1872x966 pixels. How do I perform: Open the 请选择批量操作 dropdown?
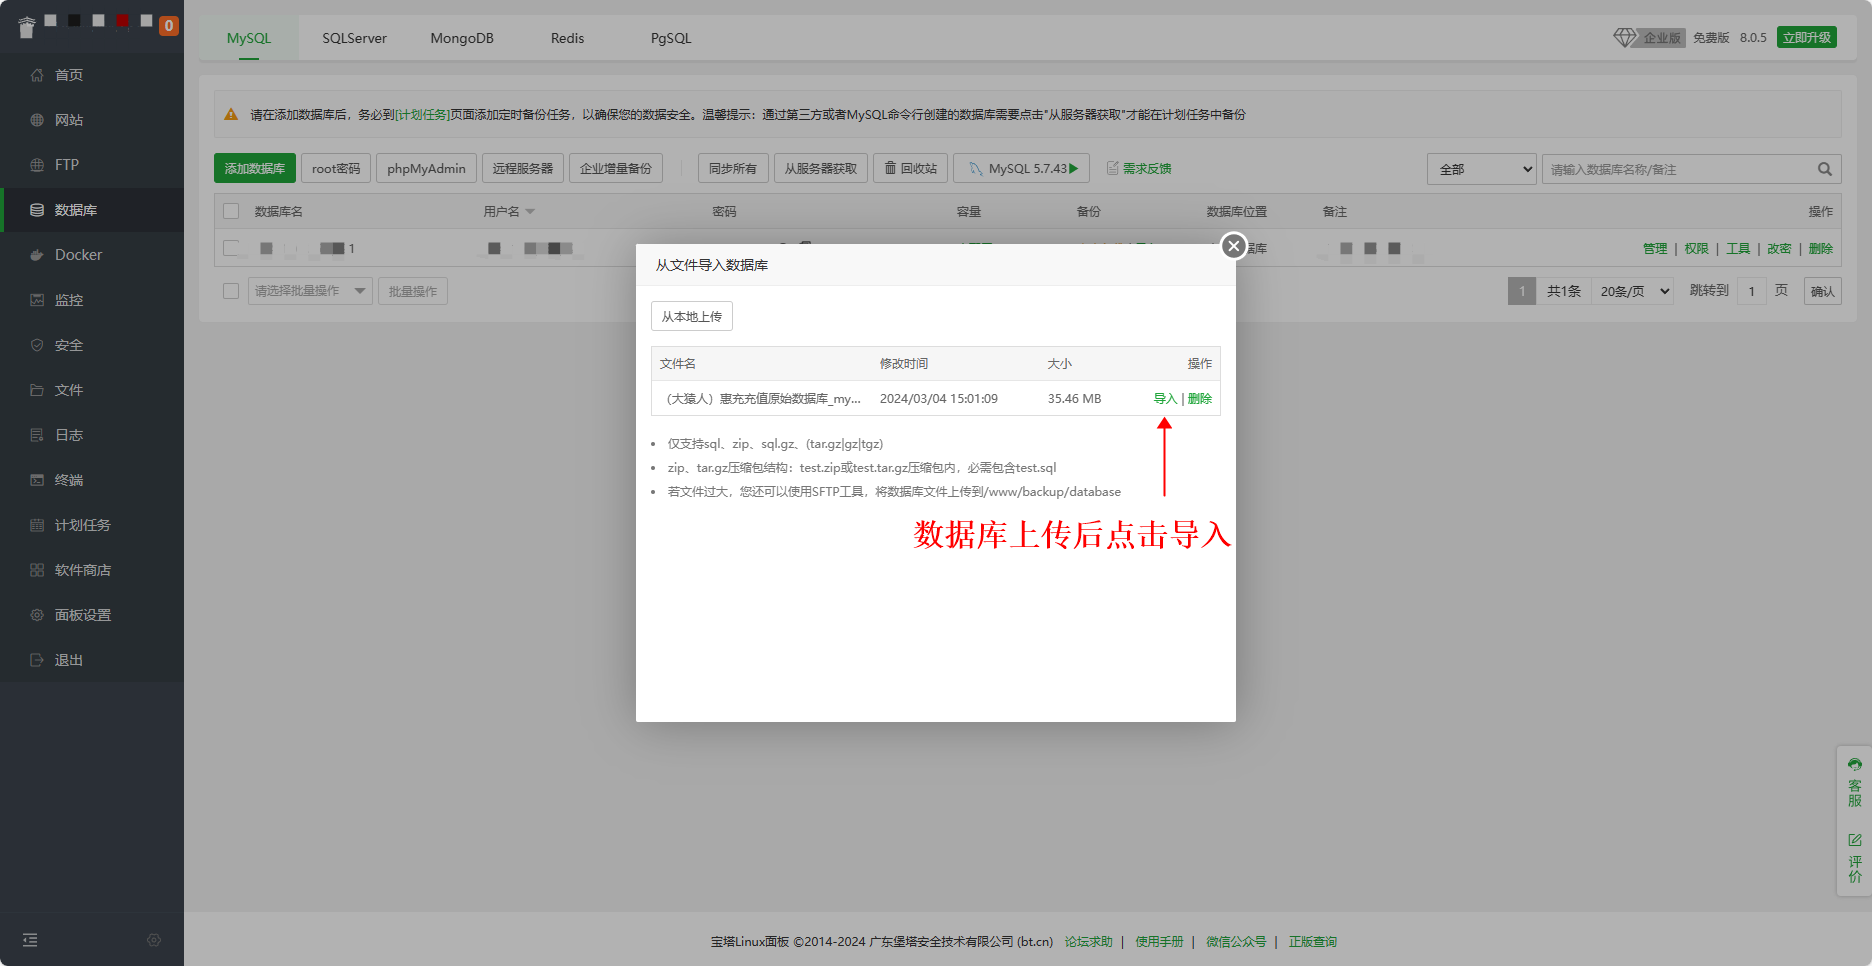pos(309,291)
